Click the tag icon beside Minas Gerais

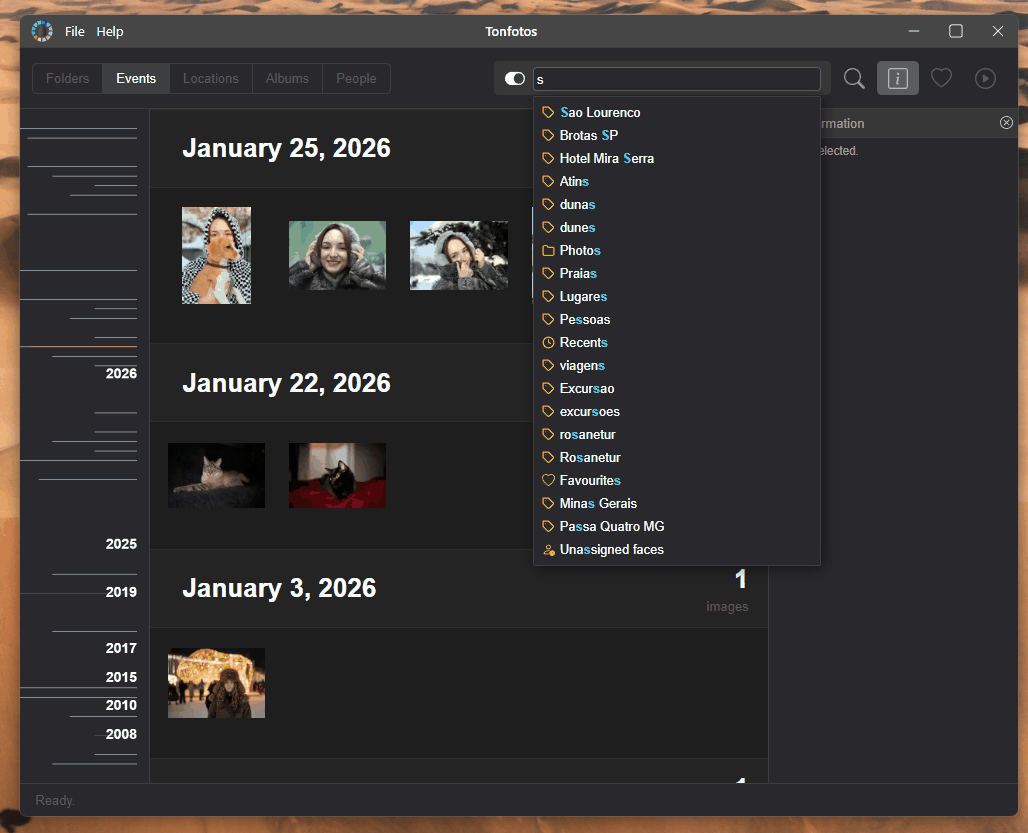[x=549, y=503]
